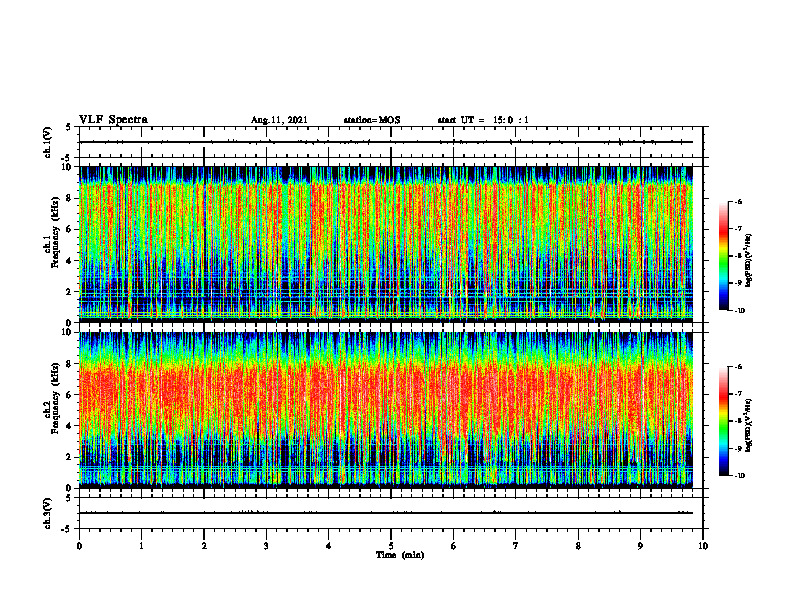Click time axis tick label '6'

point(454,546)
